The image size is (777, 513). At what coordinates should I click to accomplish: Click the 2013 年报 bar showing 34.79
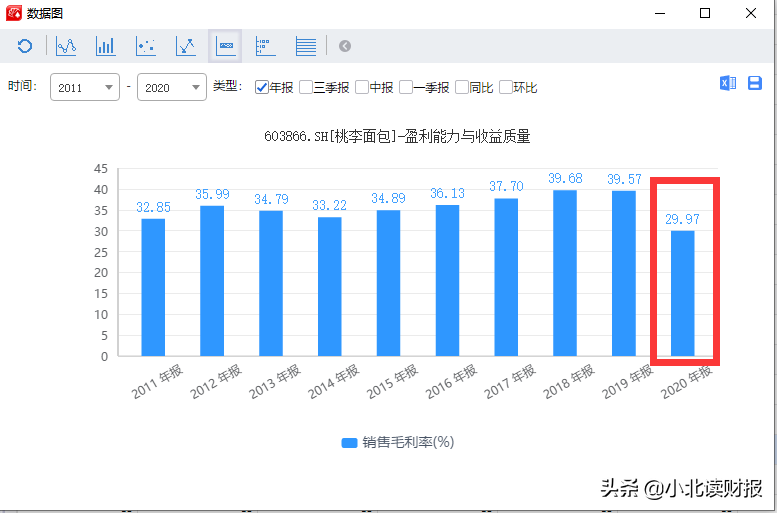271,284
